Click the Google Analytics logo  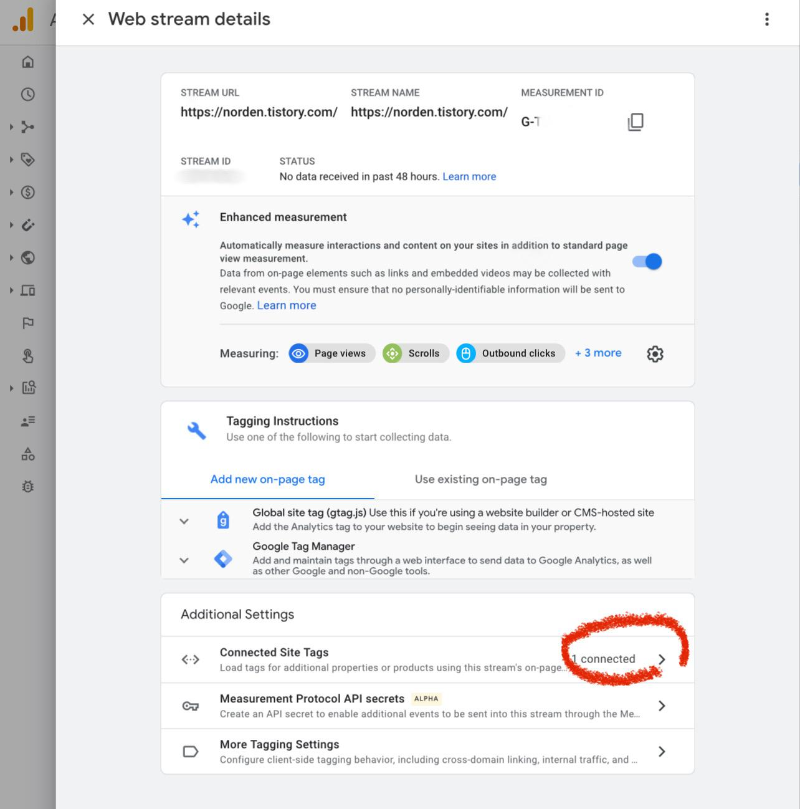point(23,20)
